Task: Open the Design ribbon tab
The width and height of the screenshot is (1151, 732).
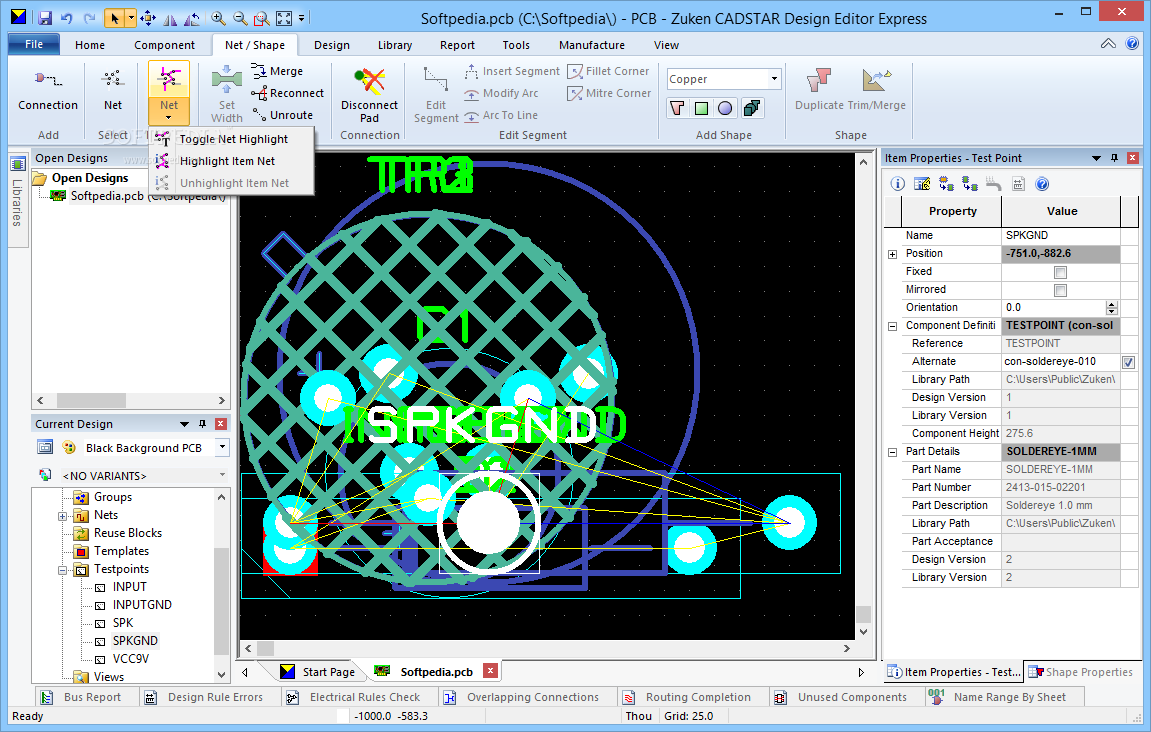Action: [332, 45]
